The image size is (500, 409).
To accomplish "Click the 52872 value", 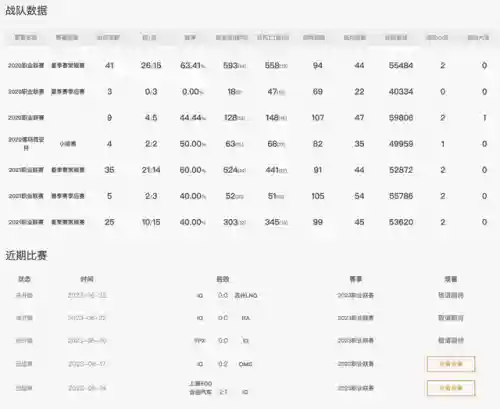I will 401,170.
